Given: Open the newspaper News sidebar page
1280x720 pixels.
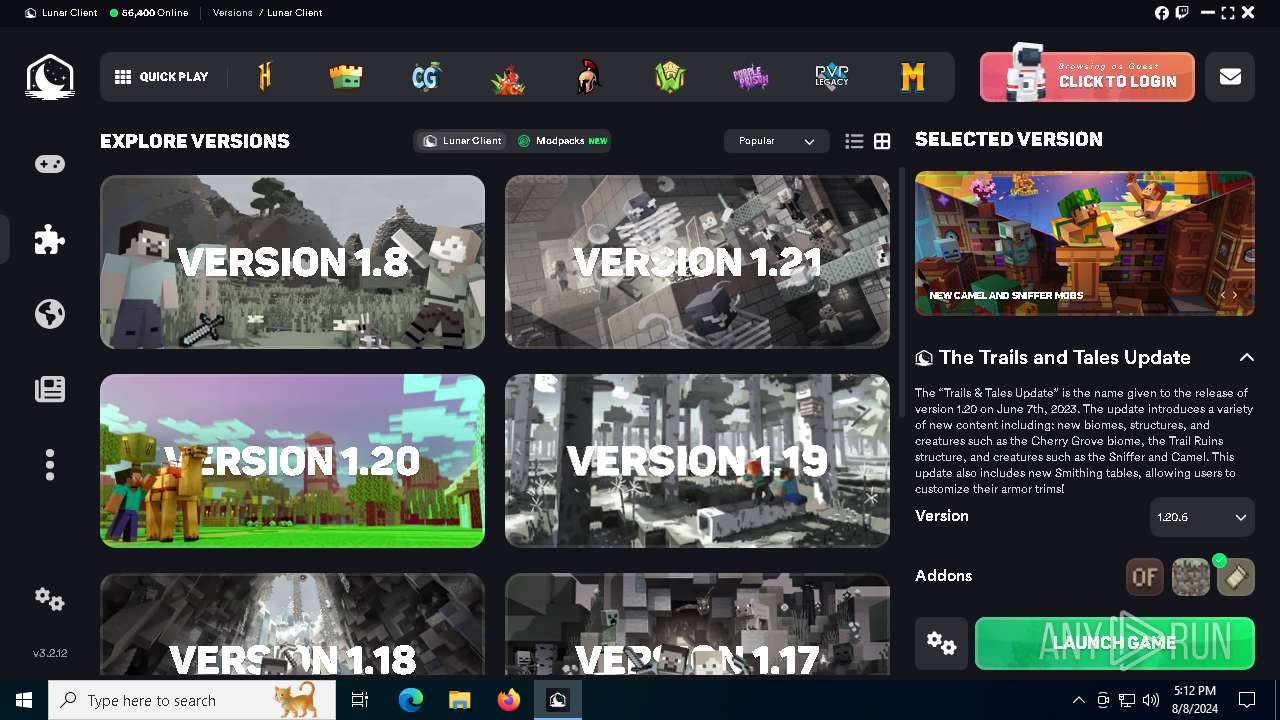Looking at the screenshot, I should pos(50,389).
